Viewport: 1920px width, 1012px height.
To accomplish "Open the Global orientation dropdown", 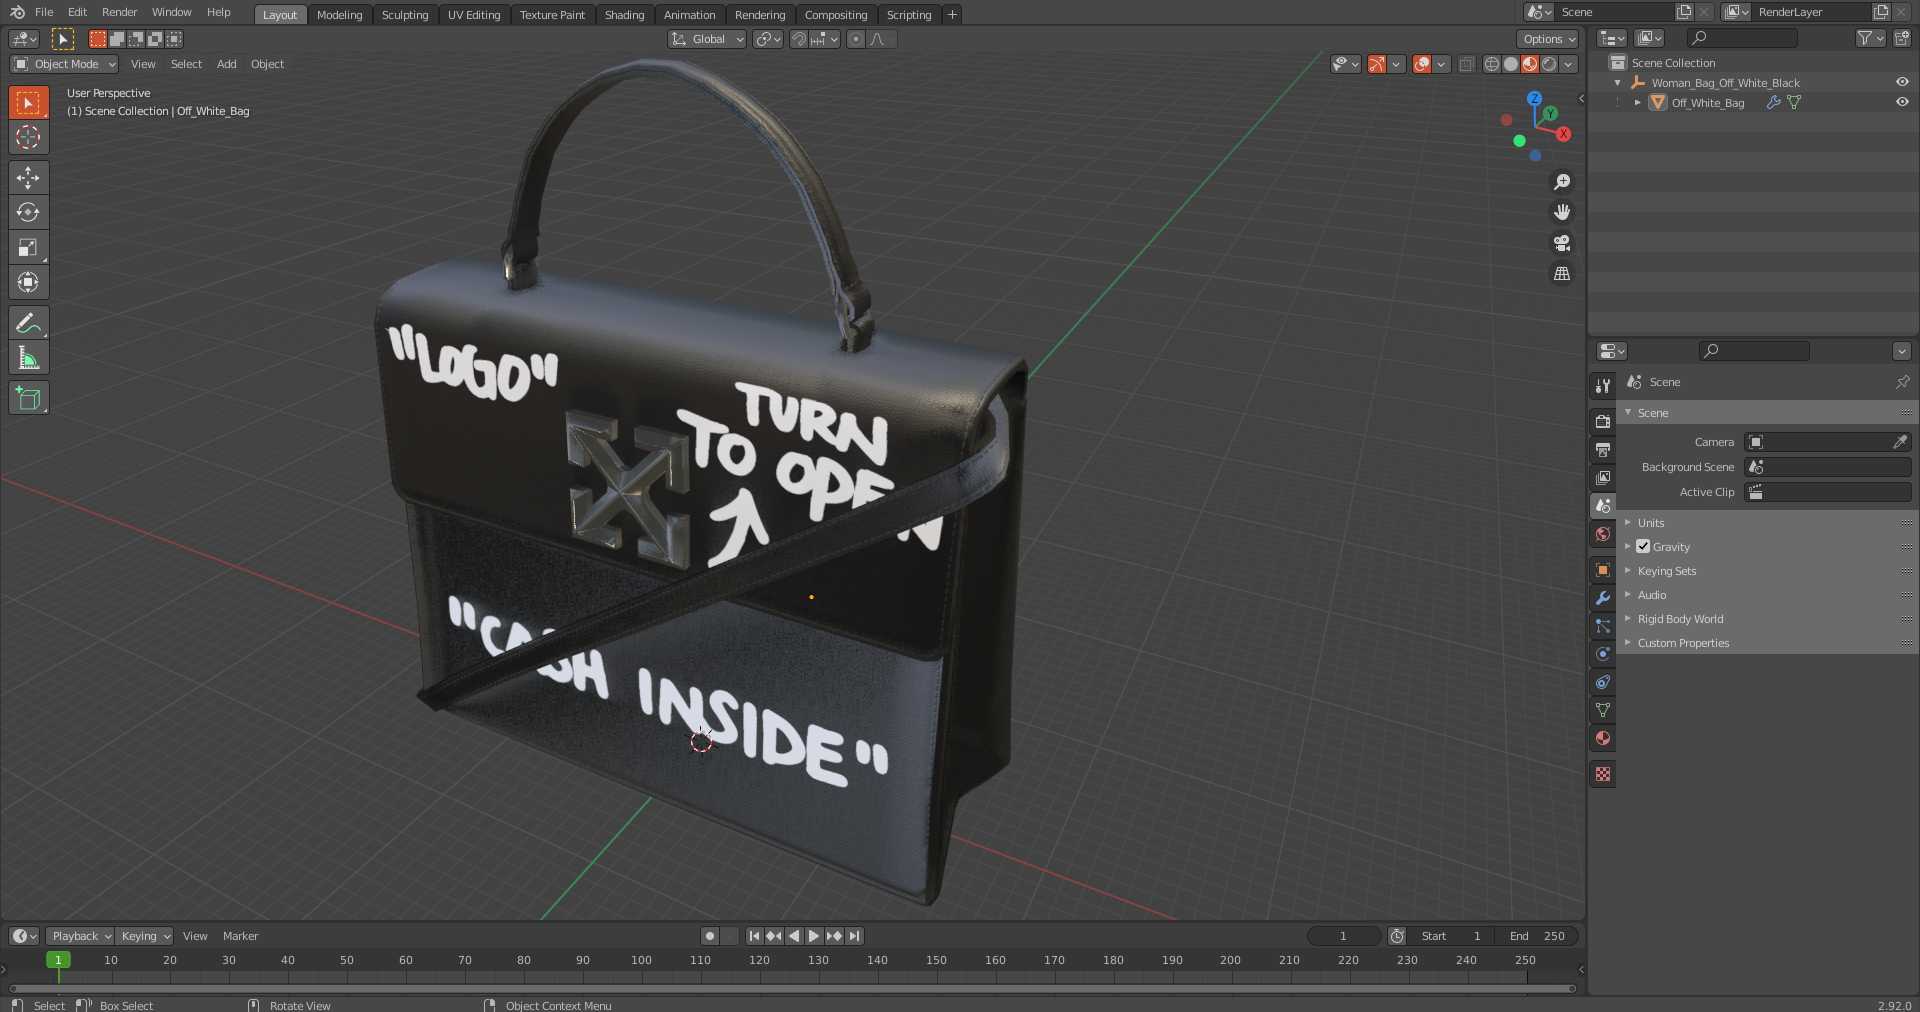I will pos(707,39).
